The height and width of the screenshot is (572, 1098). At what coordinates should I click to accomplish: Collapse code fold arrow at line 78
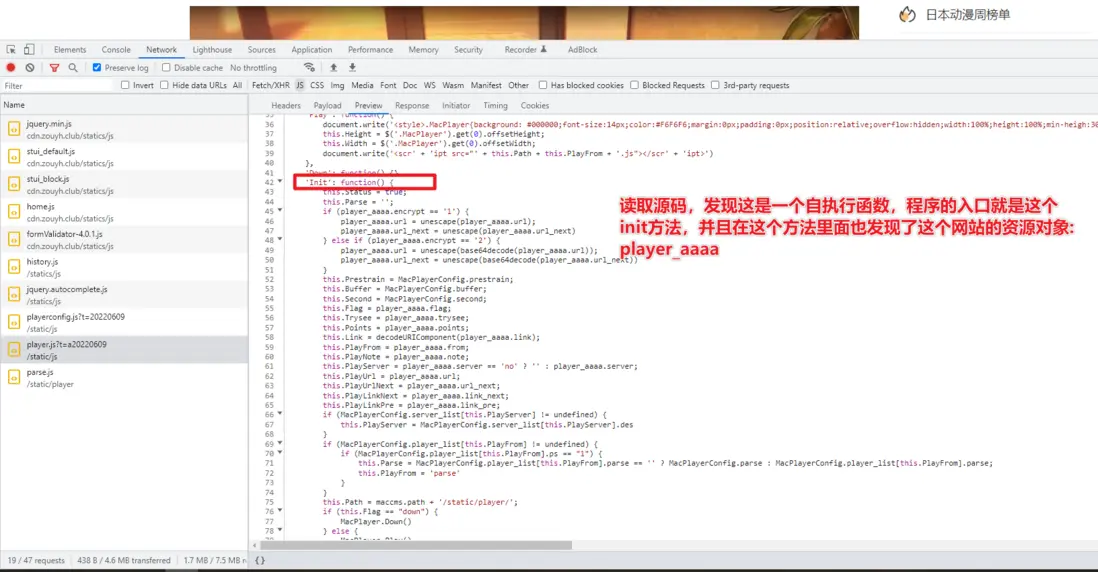280,531
